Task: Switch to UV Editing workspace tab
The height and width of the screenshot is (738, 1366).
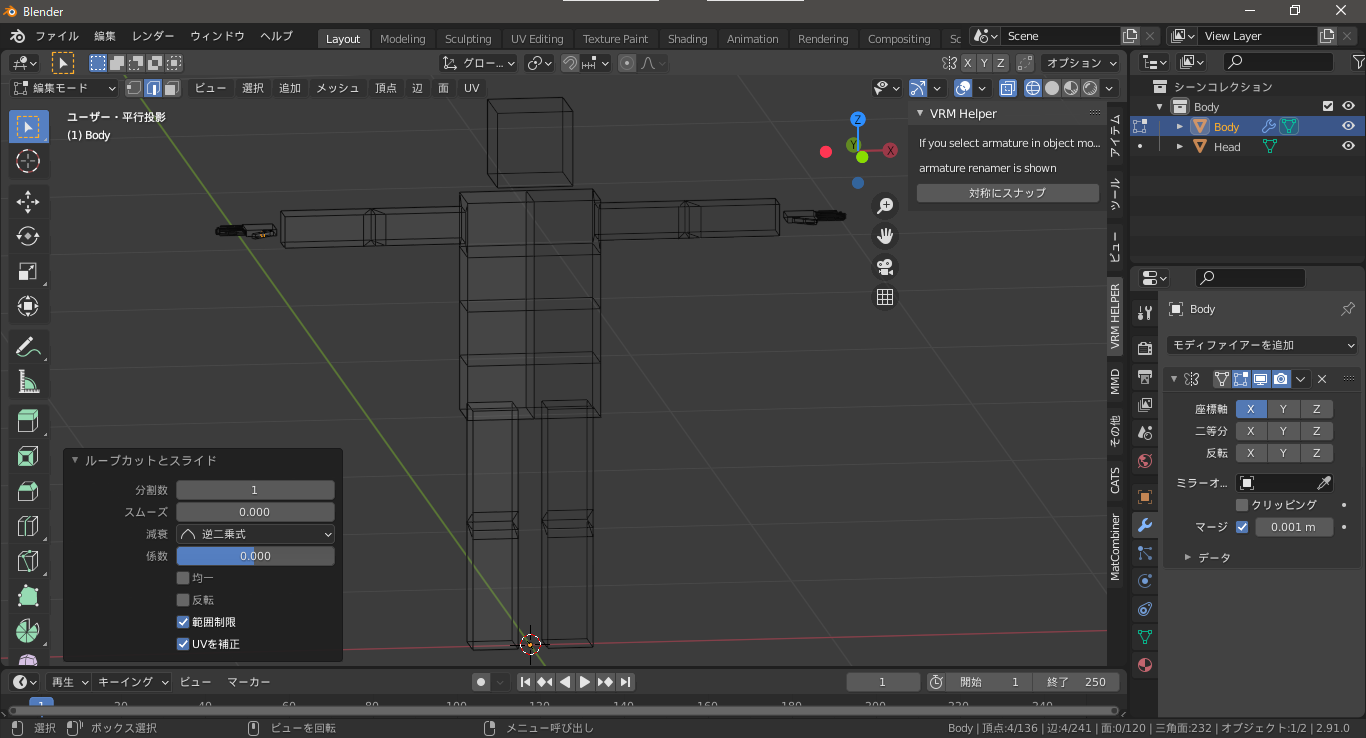Action: click(537, 39)
